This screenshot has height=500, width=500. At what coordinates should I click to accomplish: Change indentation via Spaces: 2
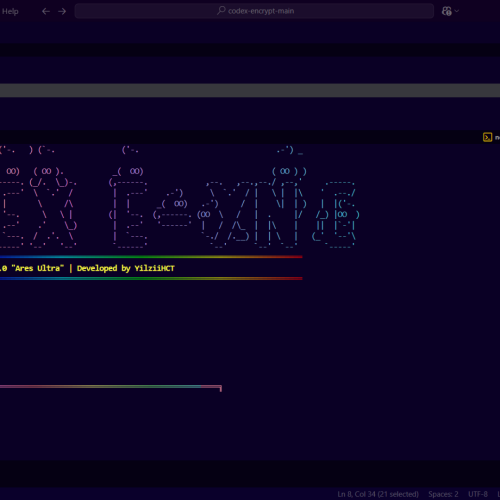pyautogui.click(x=443, y=494)
